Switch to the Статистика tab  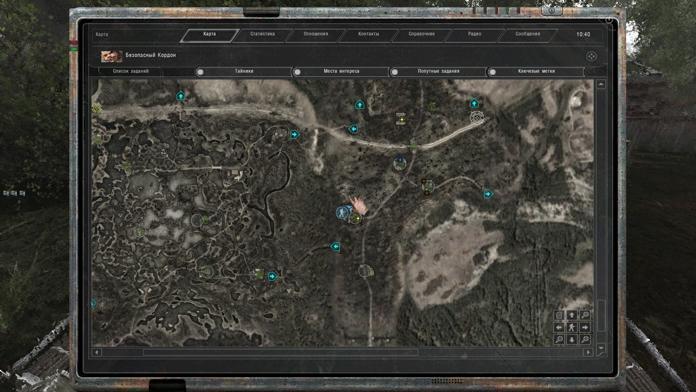262,34
